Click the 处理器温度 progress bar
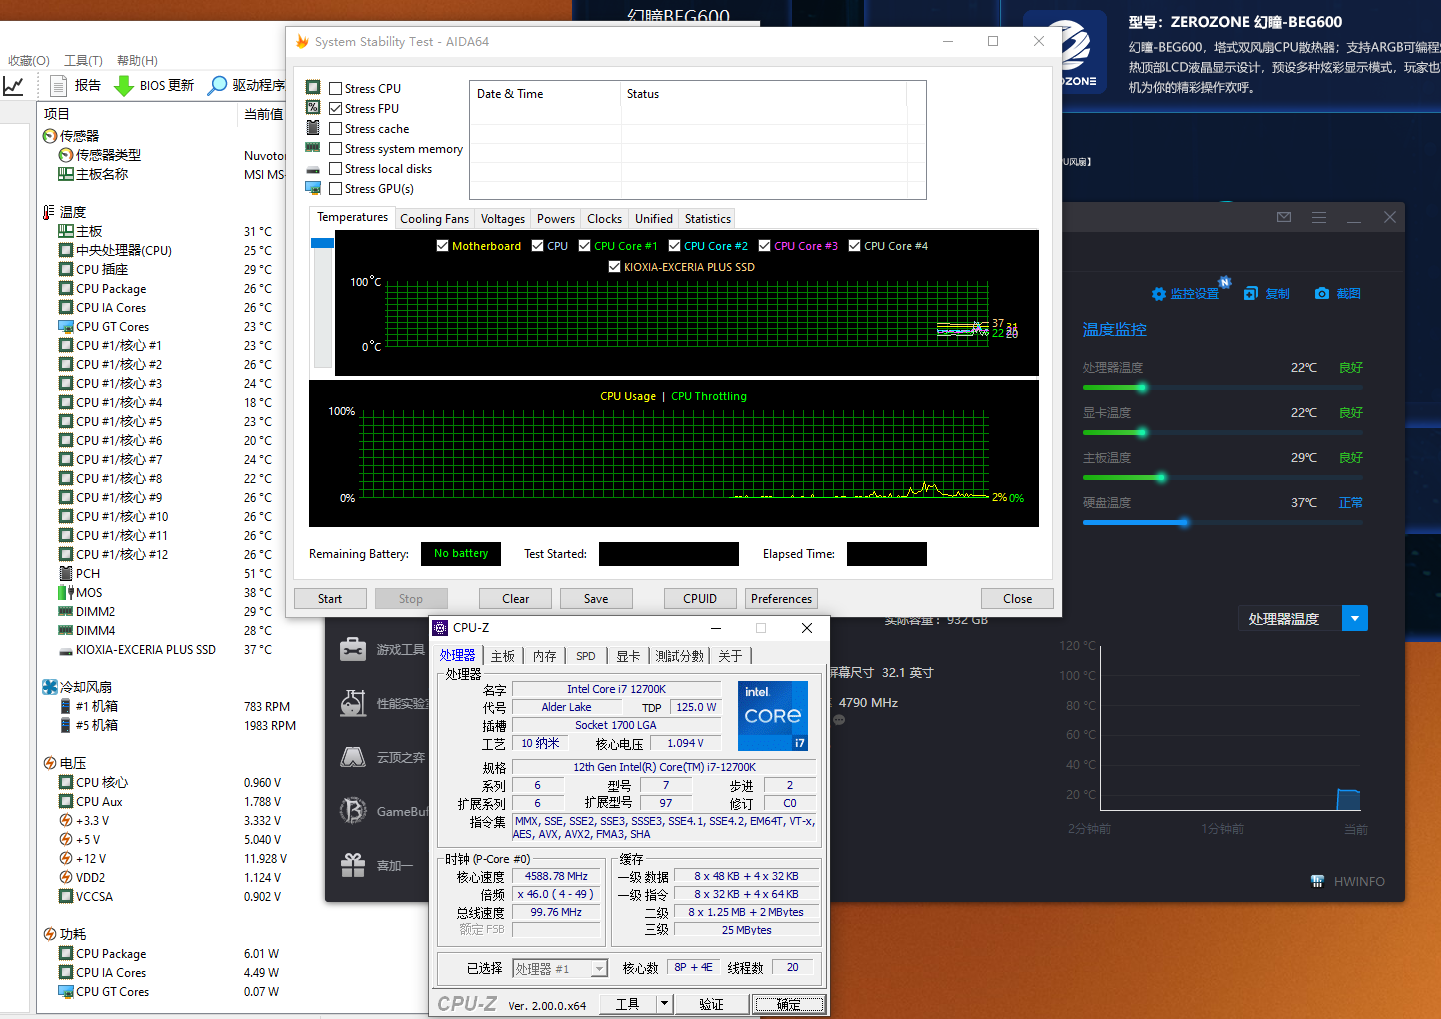 click(x=1222, y=387)
